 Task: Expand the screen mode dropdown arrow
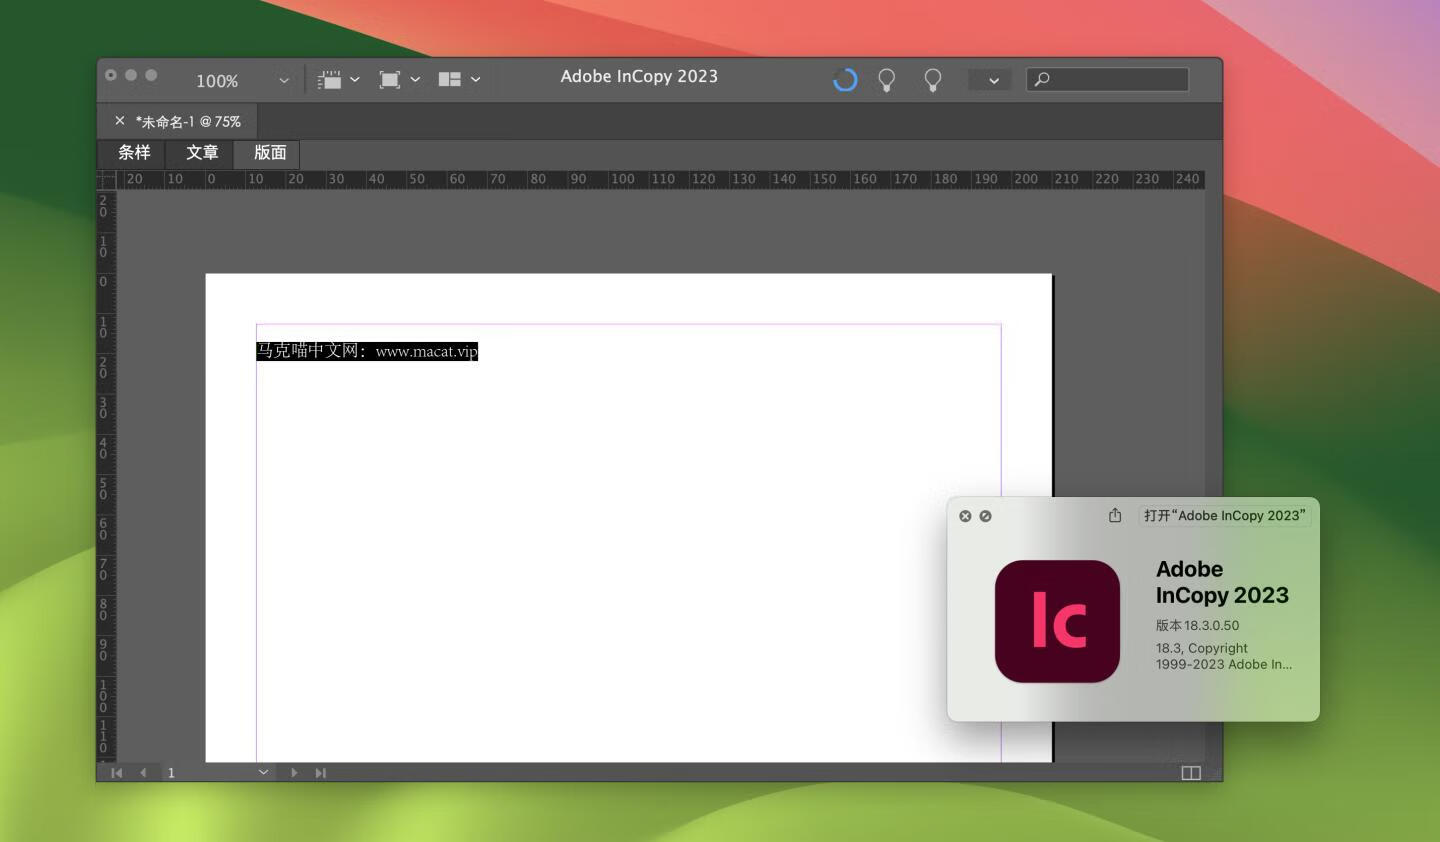point(415,80)
